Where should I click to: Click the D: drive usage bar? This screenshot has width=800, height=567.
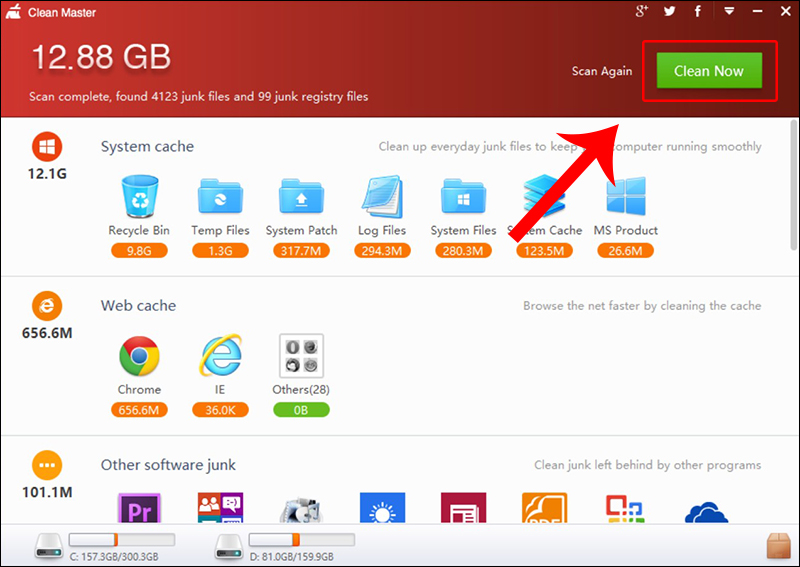click(x=302, y=539)
